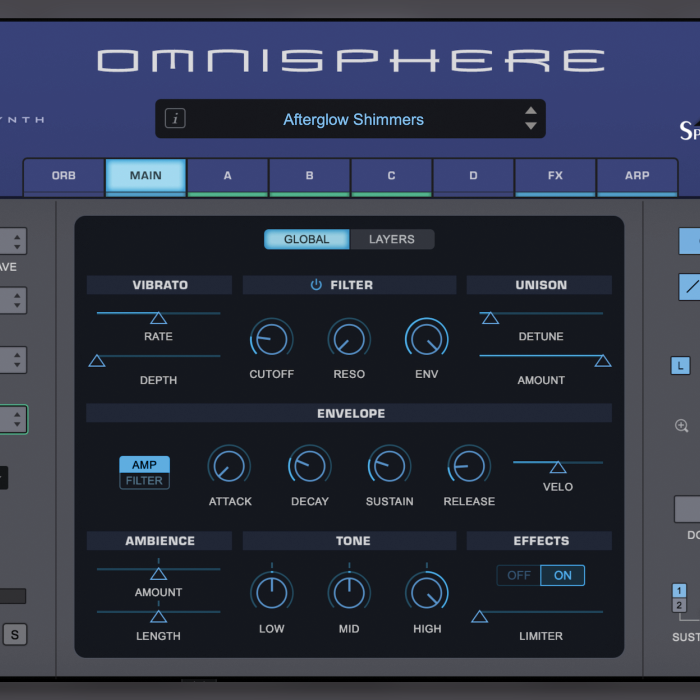700x700 pixels.
Task: Select the GLOBAL view button
Action: [x=307, y=239]
